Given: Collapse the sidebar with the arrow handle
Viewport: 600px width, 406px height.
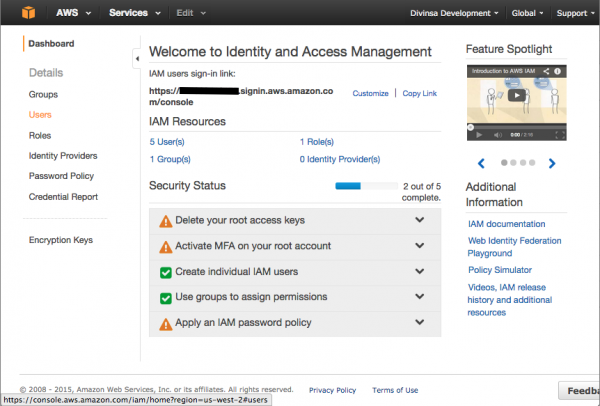Looking at the screenshot, I should coord(137,59).
